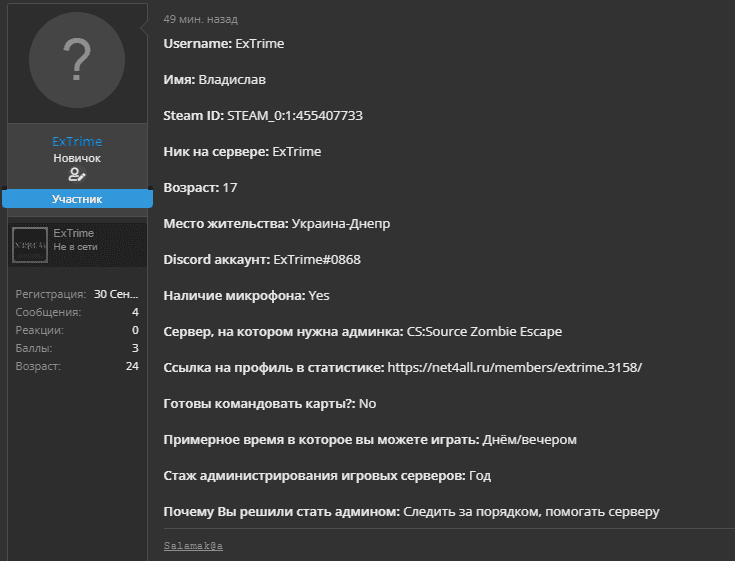735x561 pixels.
Task: Click the Реакции count value
Action: [x=135, y=330]
